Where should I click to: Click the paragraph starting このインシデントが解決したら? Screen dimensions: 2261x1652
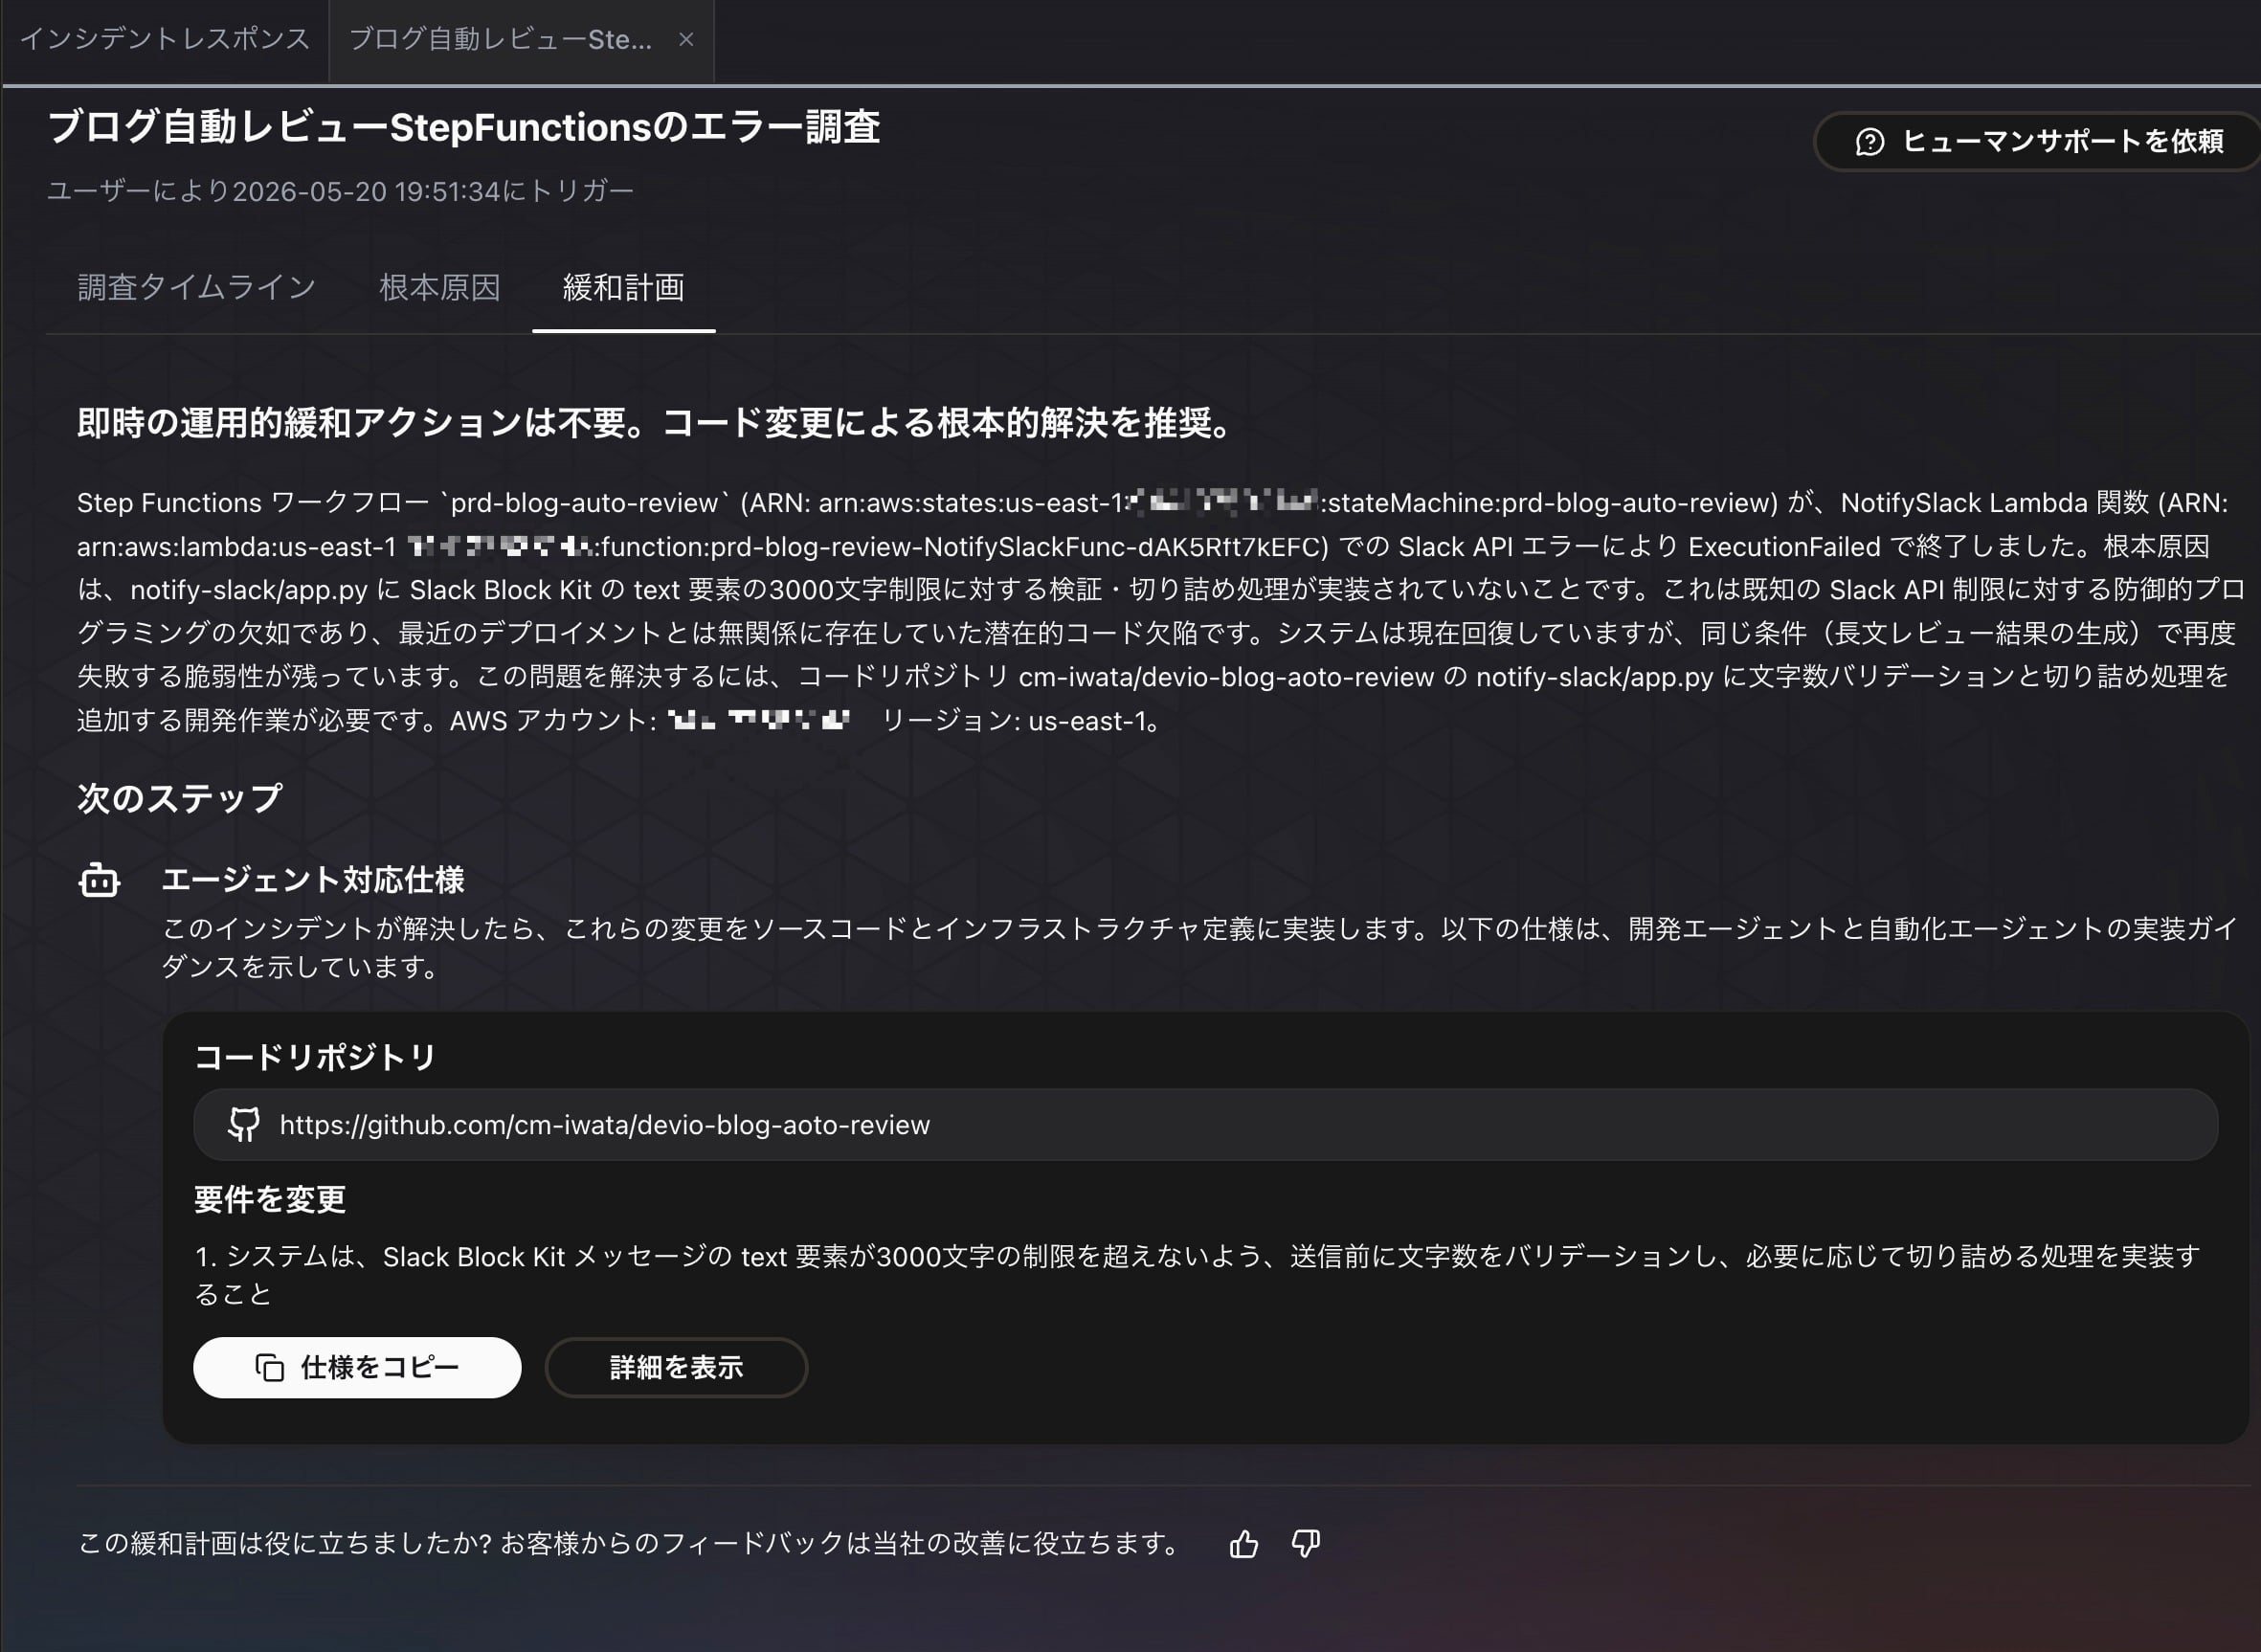(x=1198, y=948)
